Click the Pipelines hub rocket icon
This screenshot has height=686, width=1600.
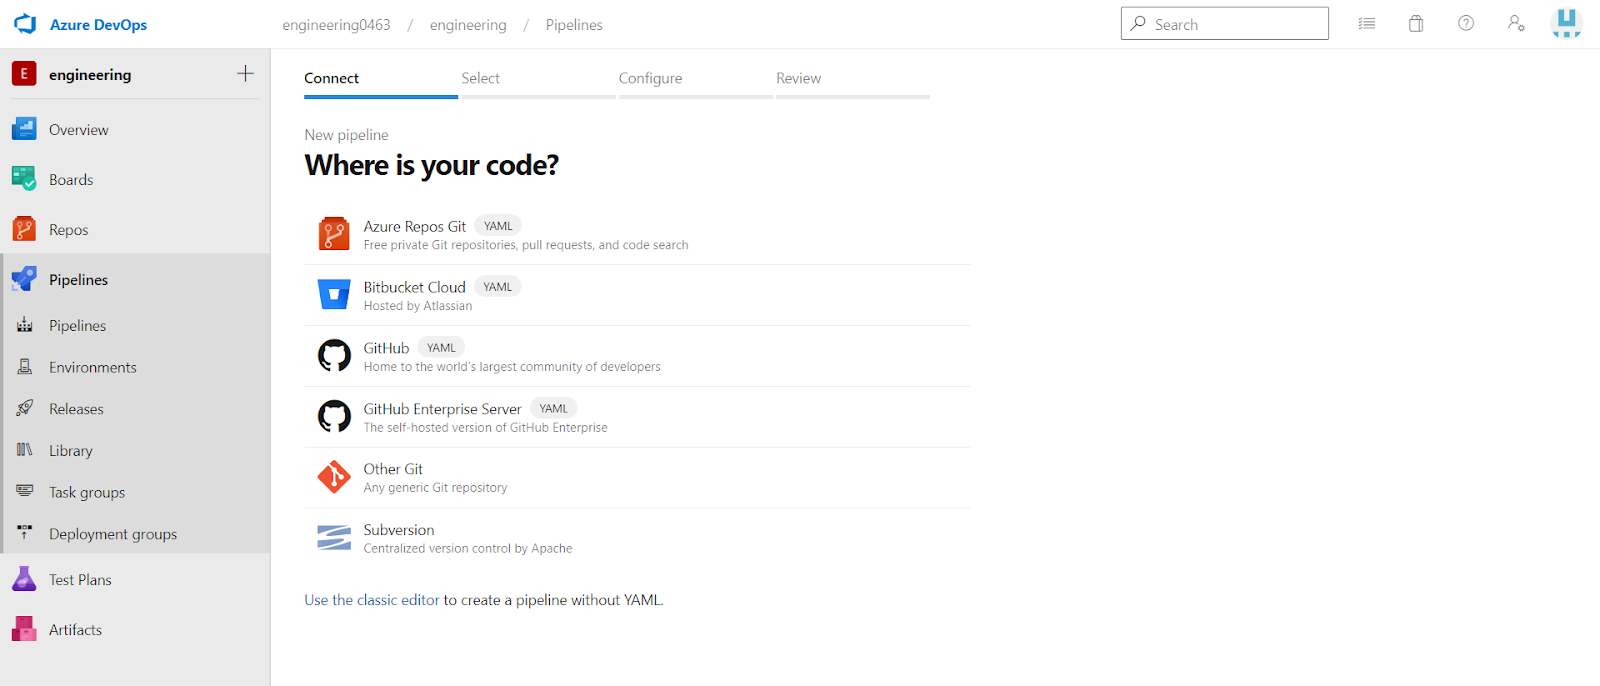24,279
